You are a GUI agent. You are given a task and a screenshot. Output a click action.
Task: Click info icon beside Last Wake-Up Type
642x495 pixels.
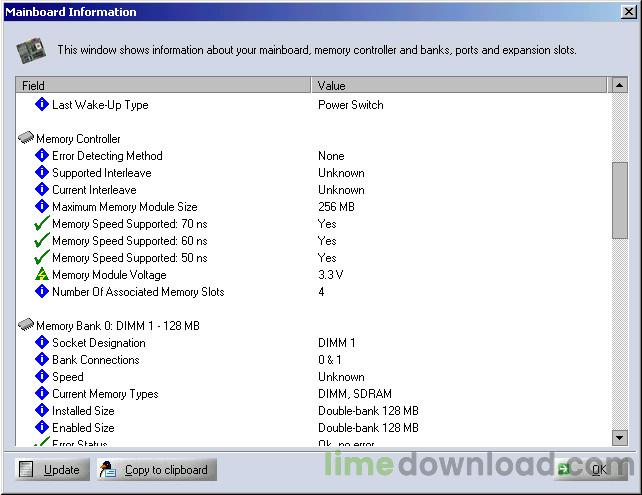click(x=41, y=105)
